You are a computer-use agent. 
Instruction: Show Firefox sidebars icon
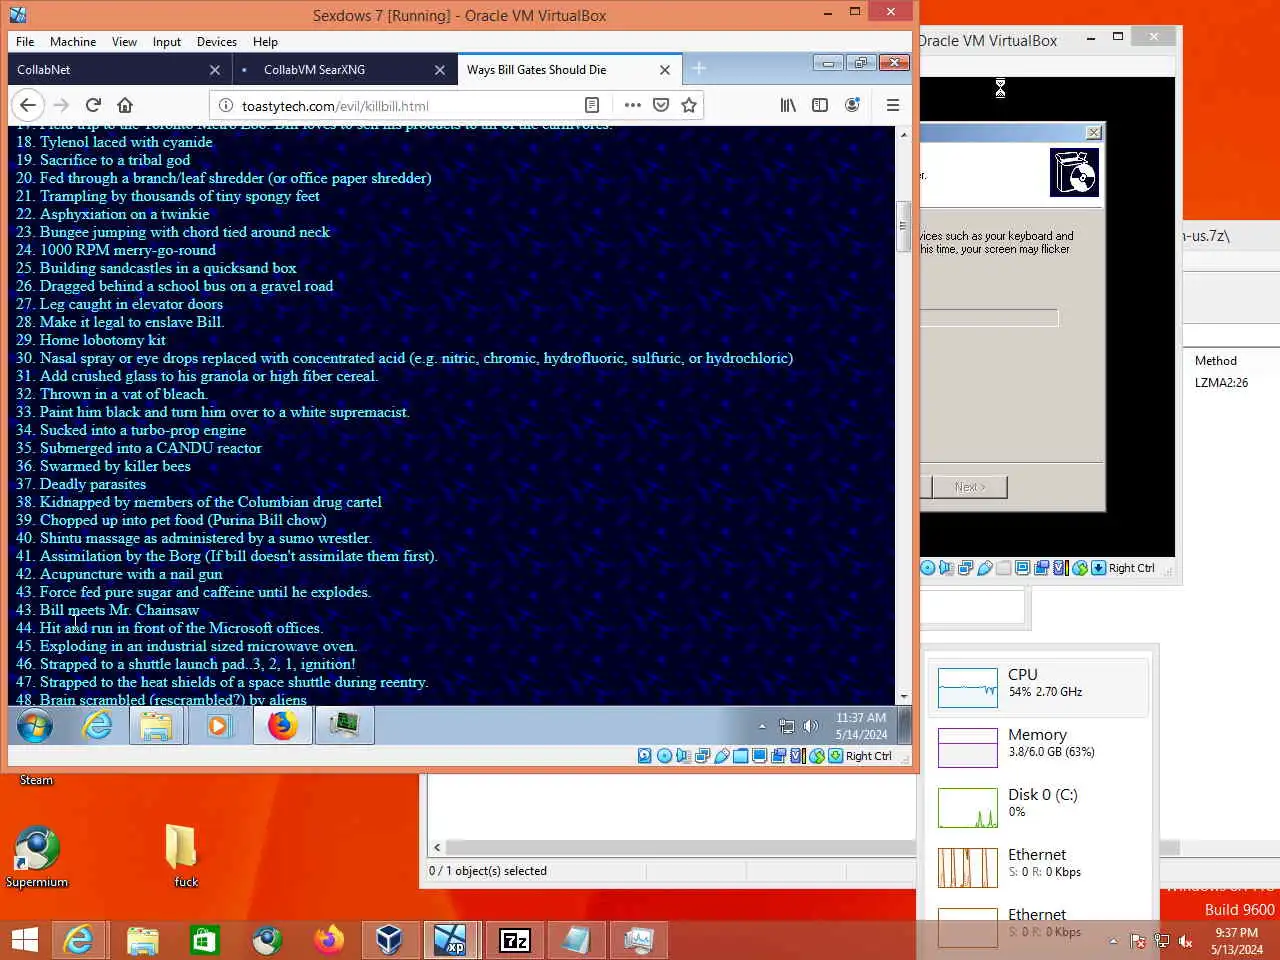(x=820, y=105)
